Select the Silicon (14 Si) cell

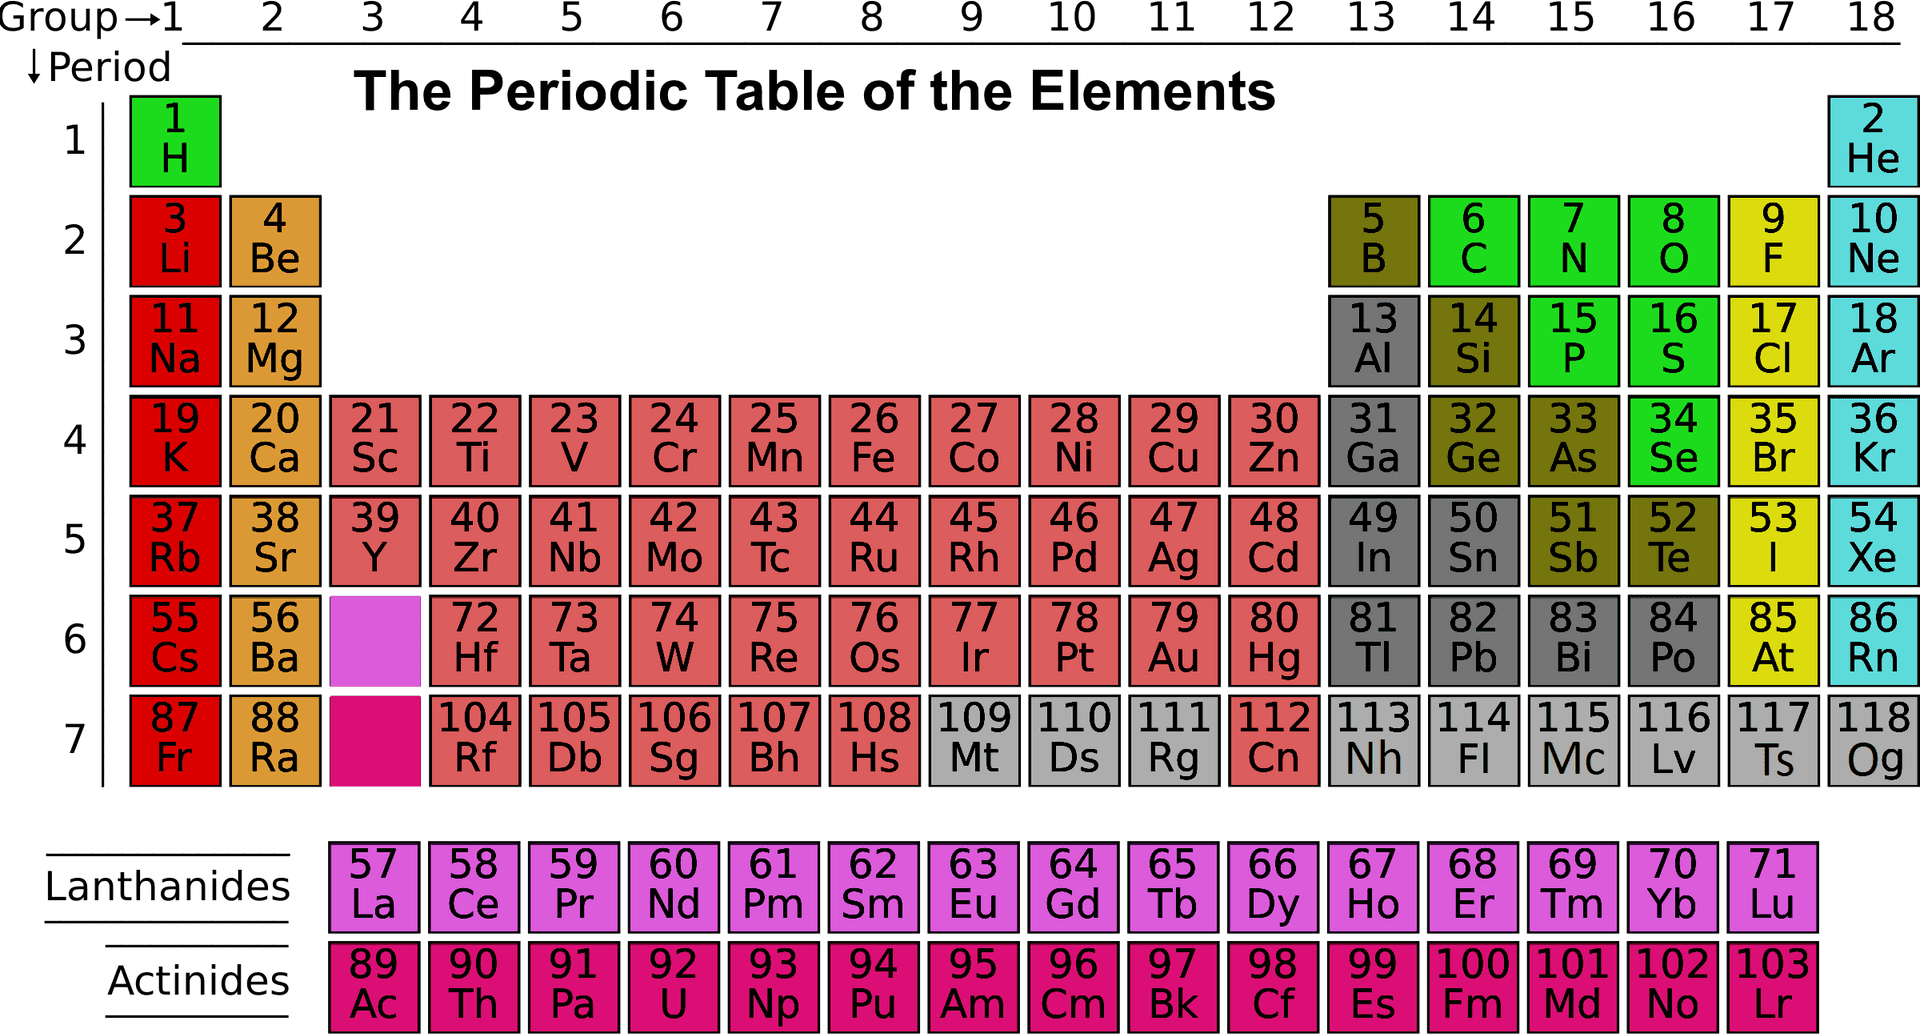[1474, 341]
